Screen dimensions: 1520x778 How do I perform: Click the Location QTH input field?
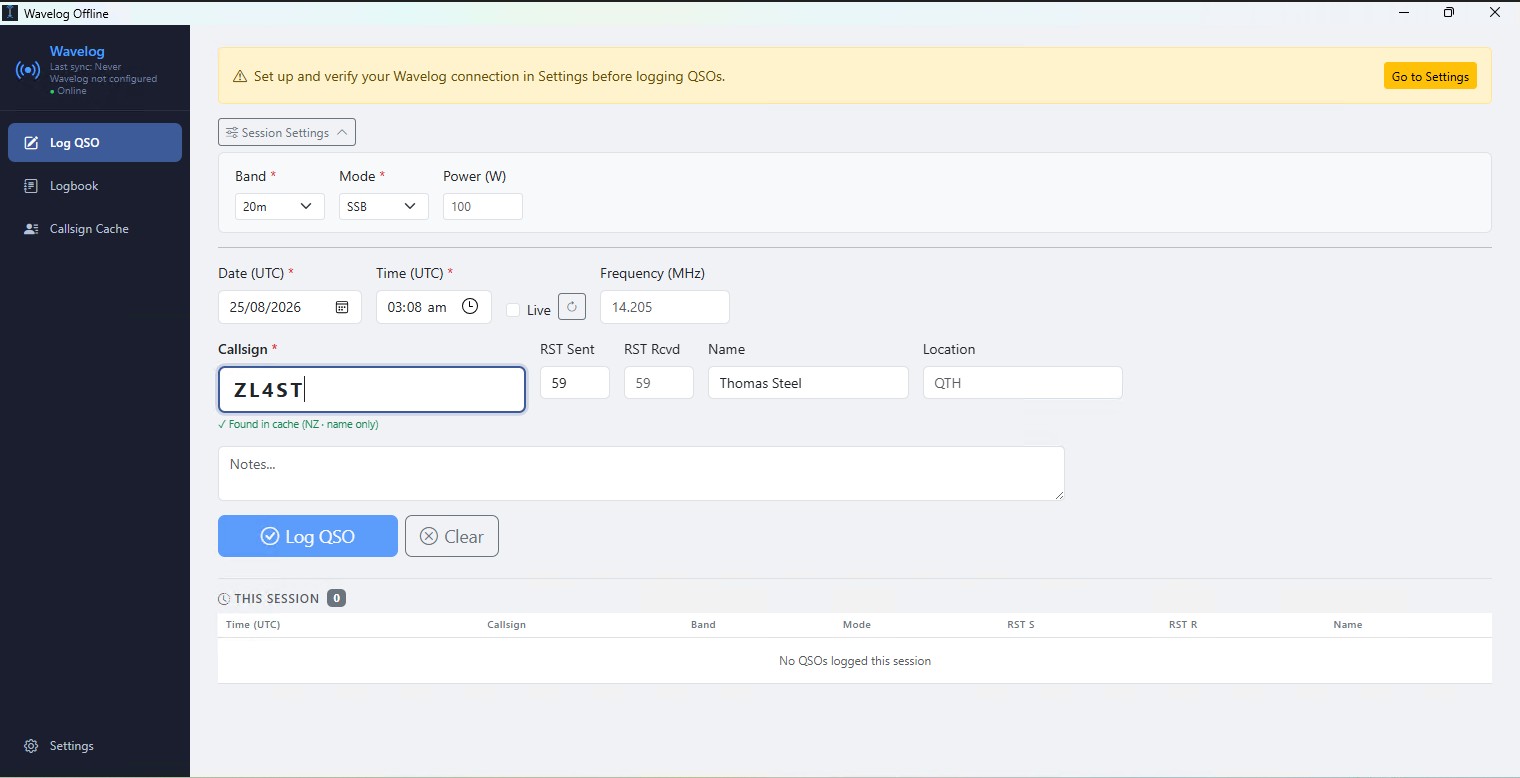click(x=1023, y=383)
